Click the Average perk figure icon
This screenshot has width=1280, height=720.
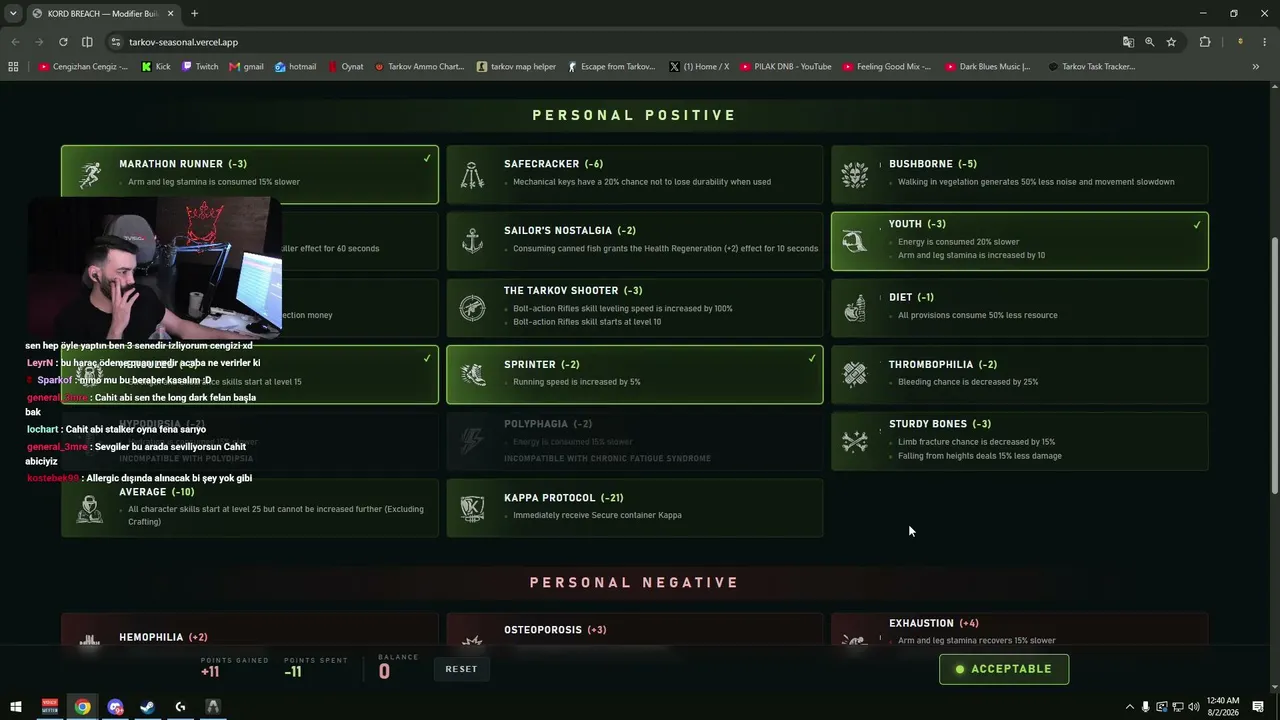point(90,508)
